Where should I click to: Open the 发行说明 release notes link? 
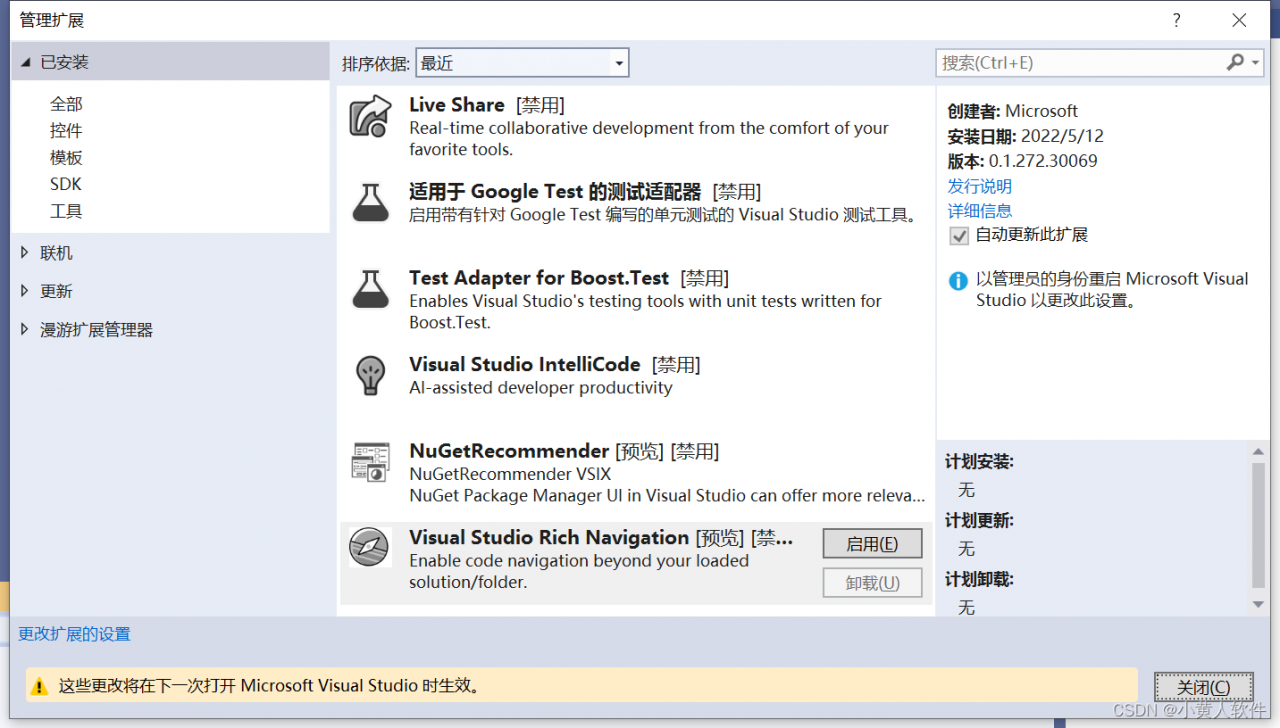point(980,186)
